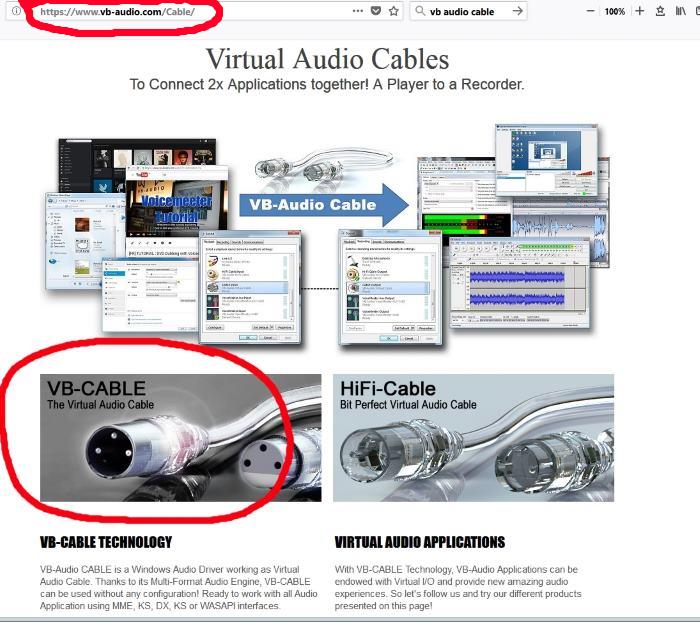700x622 pixels.
Task: Click the blue VB-Audio Cable arrow graphic
Action: (x=324, y=205)
